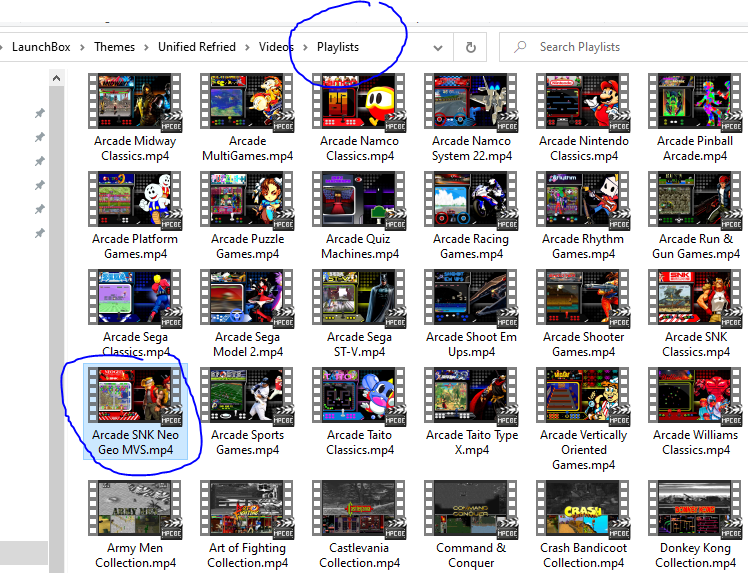The width and height of the screenshot is (748, 573).
Task: Click Arcade Puzzle Games.mp4 video icon
Action: pyautogui.click(x=247, y=199)
